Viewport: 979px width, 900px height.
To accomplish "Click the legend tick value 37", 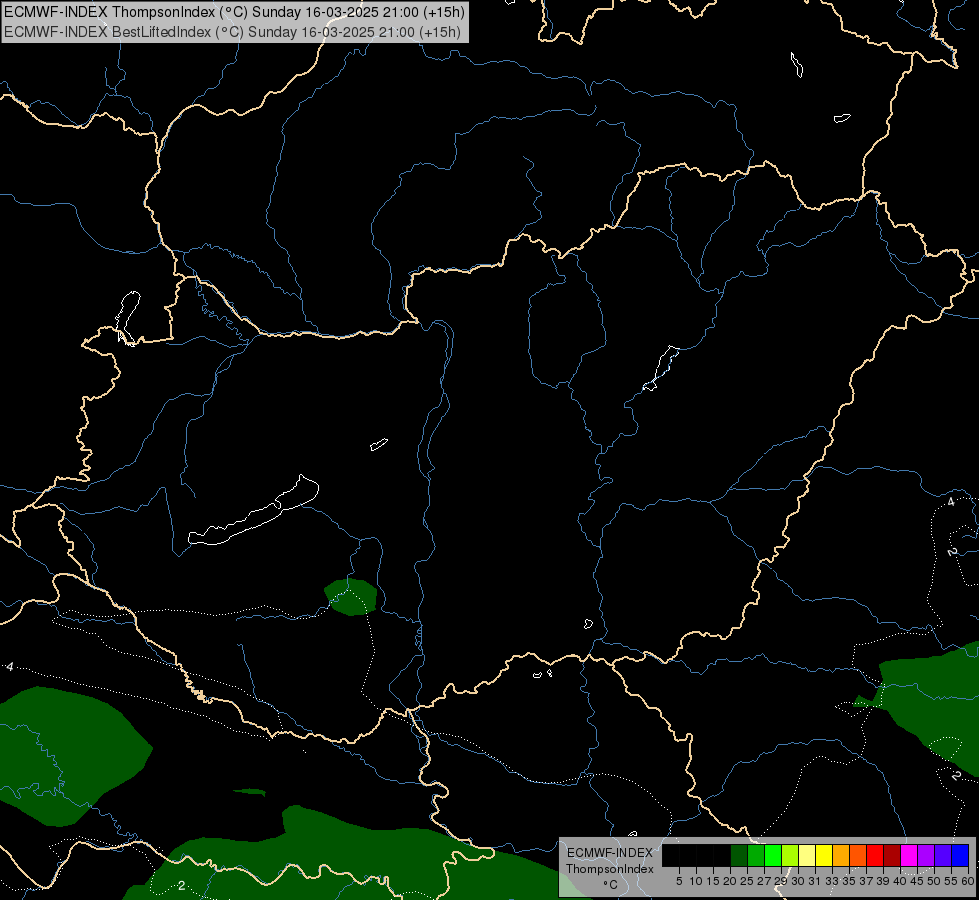I will tap(865, 881).
